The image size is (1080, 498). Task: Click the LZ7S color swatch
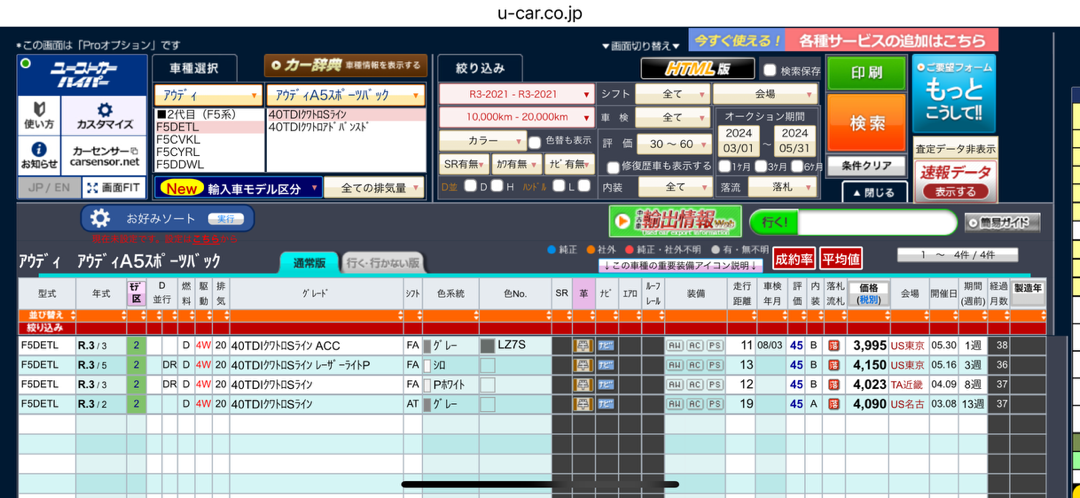click(x=488, y=345)
